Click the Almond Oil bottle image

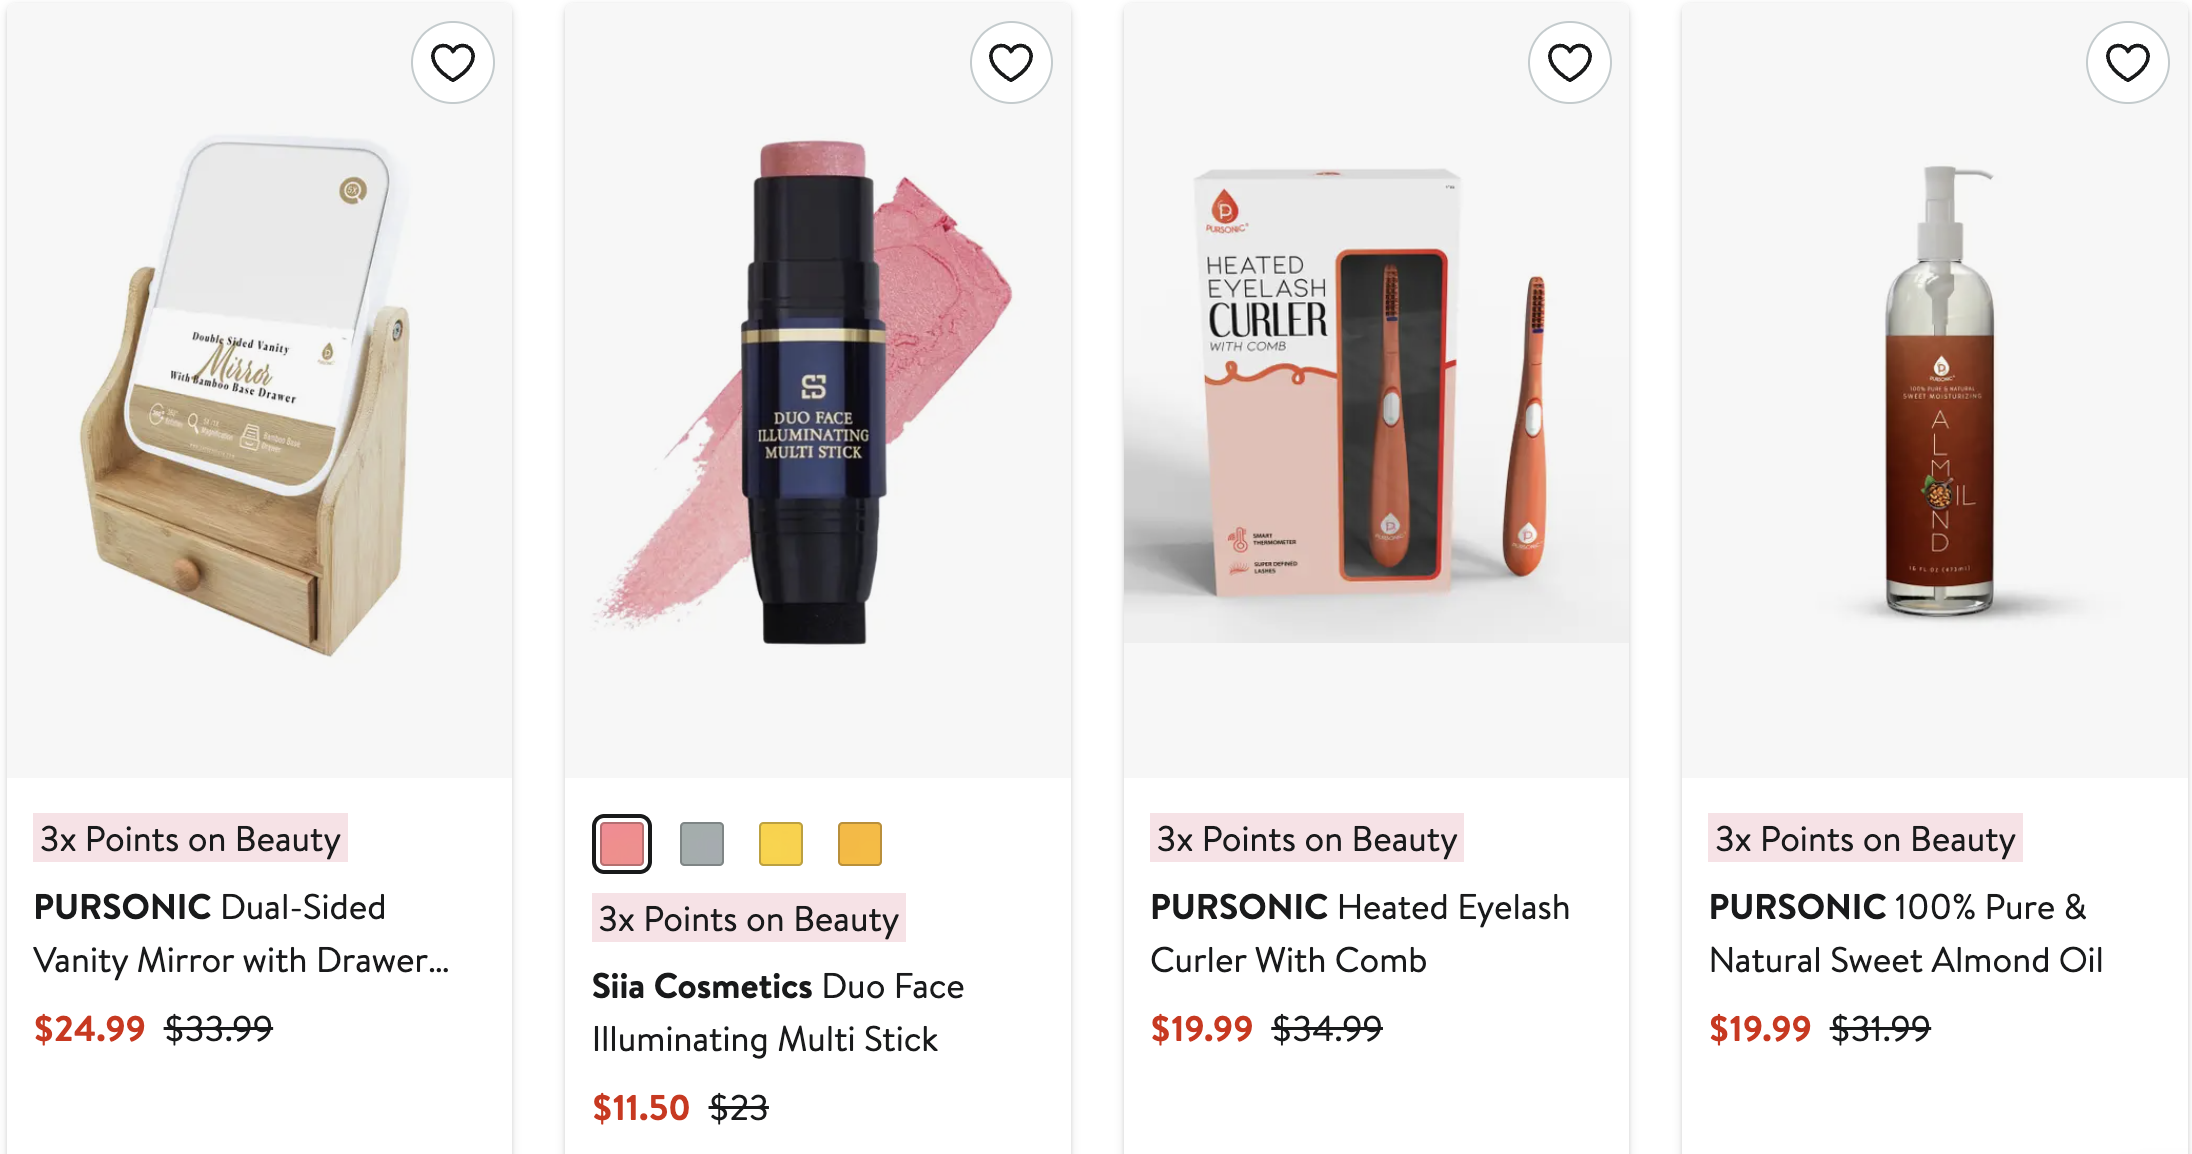point(1938,400)
